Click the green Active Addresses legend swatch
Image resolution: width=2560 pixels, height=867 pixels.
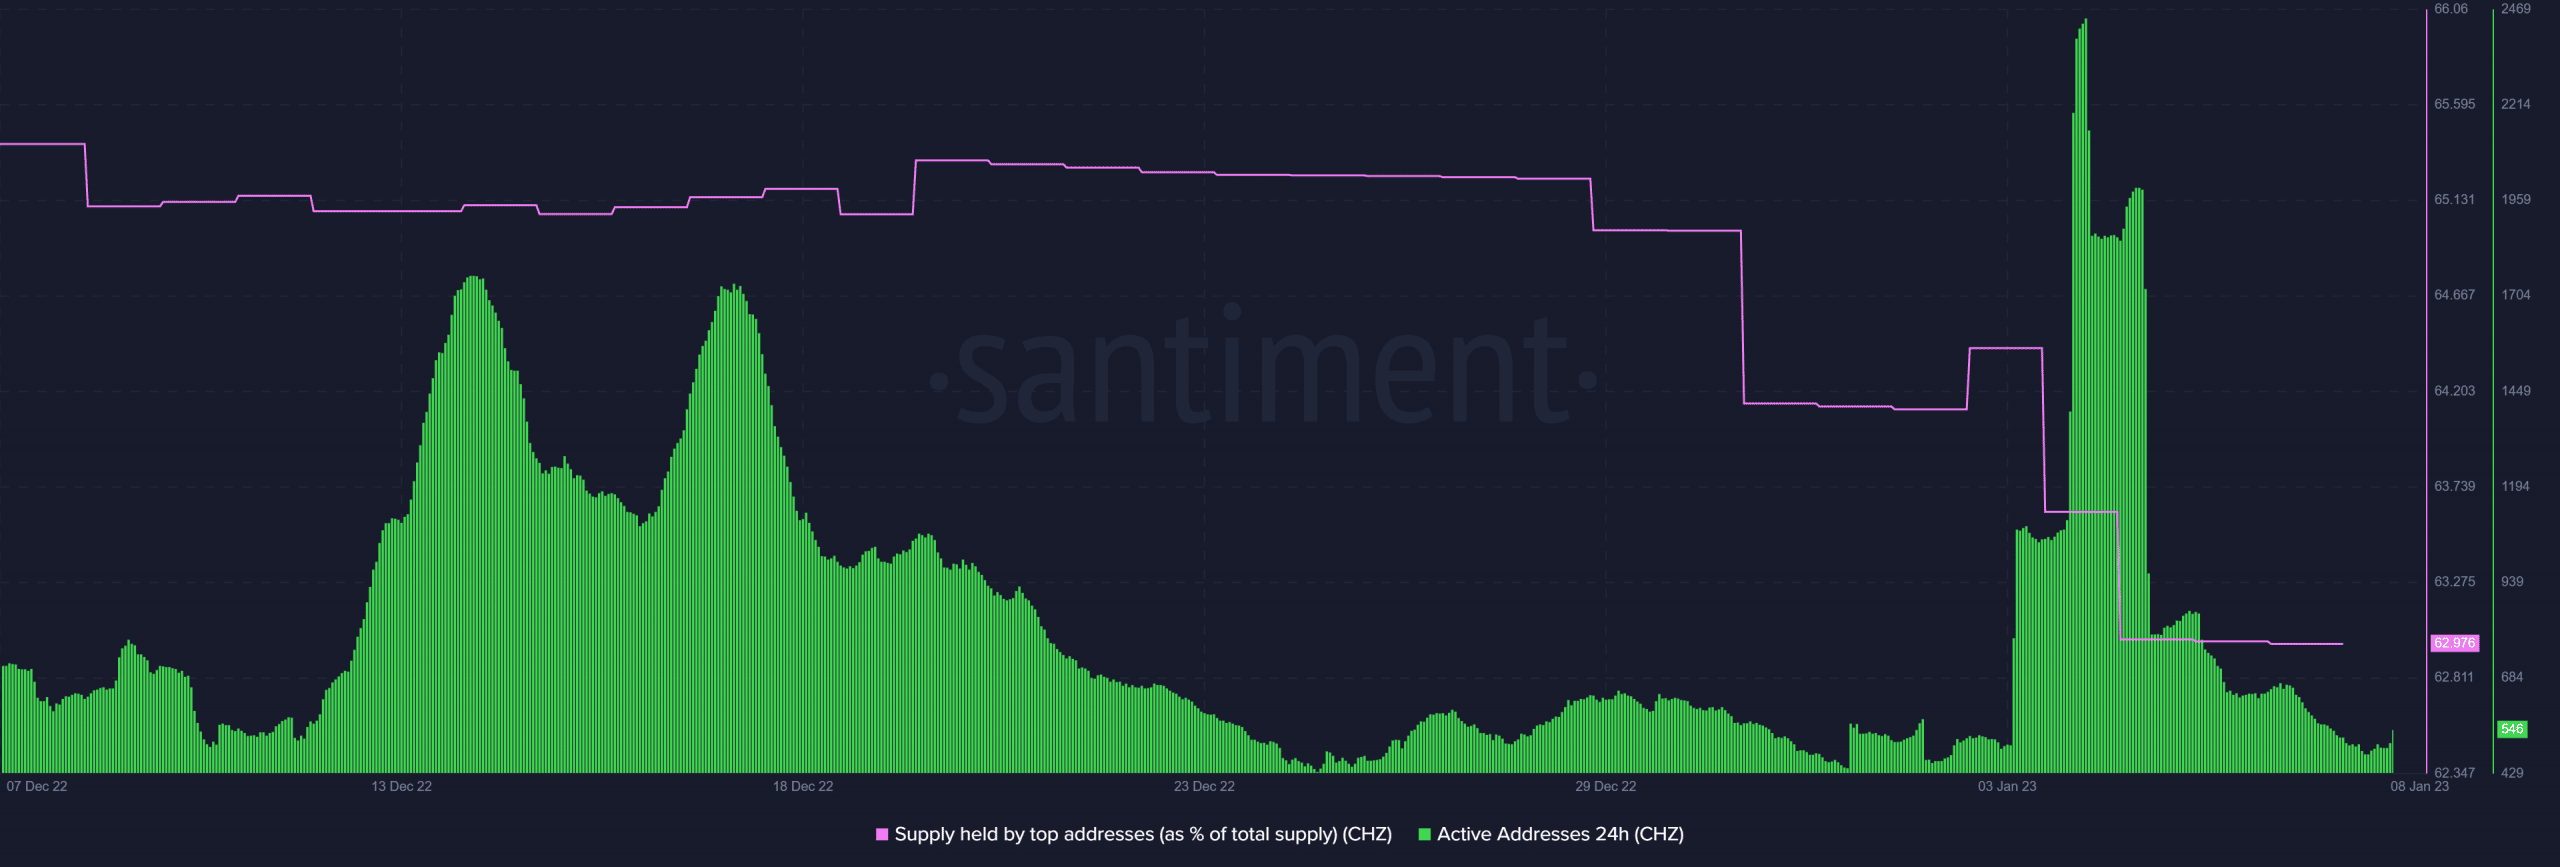1424,834
